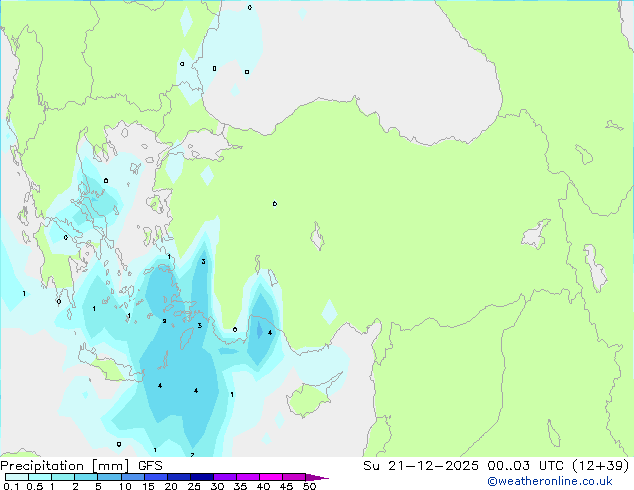Viewport: 634px width, 490px height.
Task: Click the 45 to 50 mm legend swatch
Action: click(294, 477)
